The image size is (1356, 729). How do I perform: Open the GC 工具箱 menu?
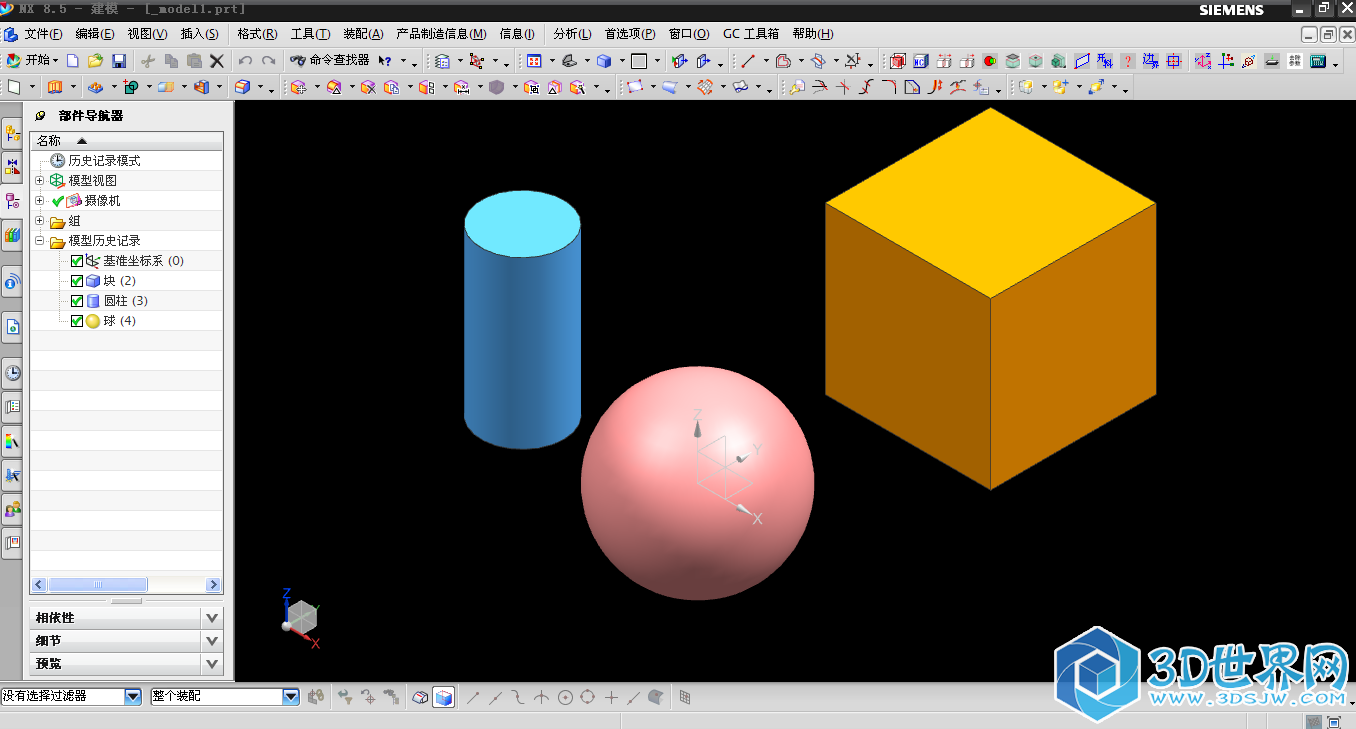(751, 34)
